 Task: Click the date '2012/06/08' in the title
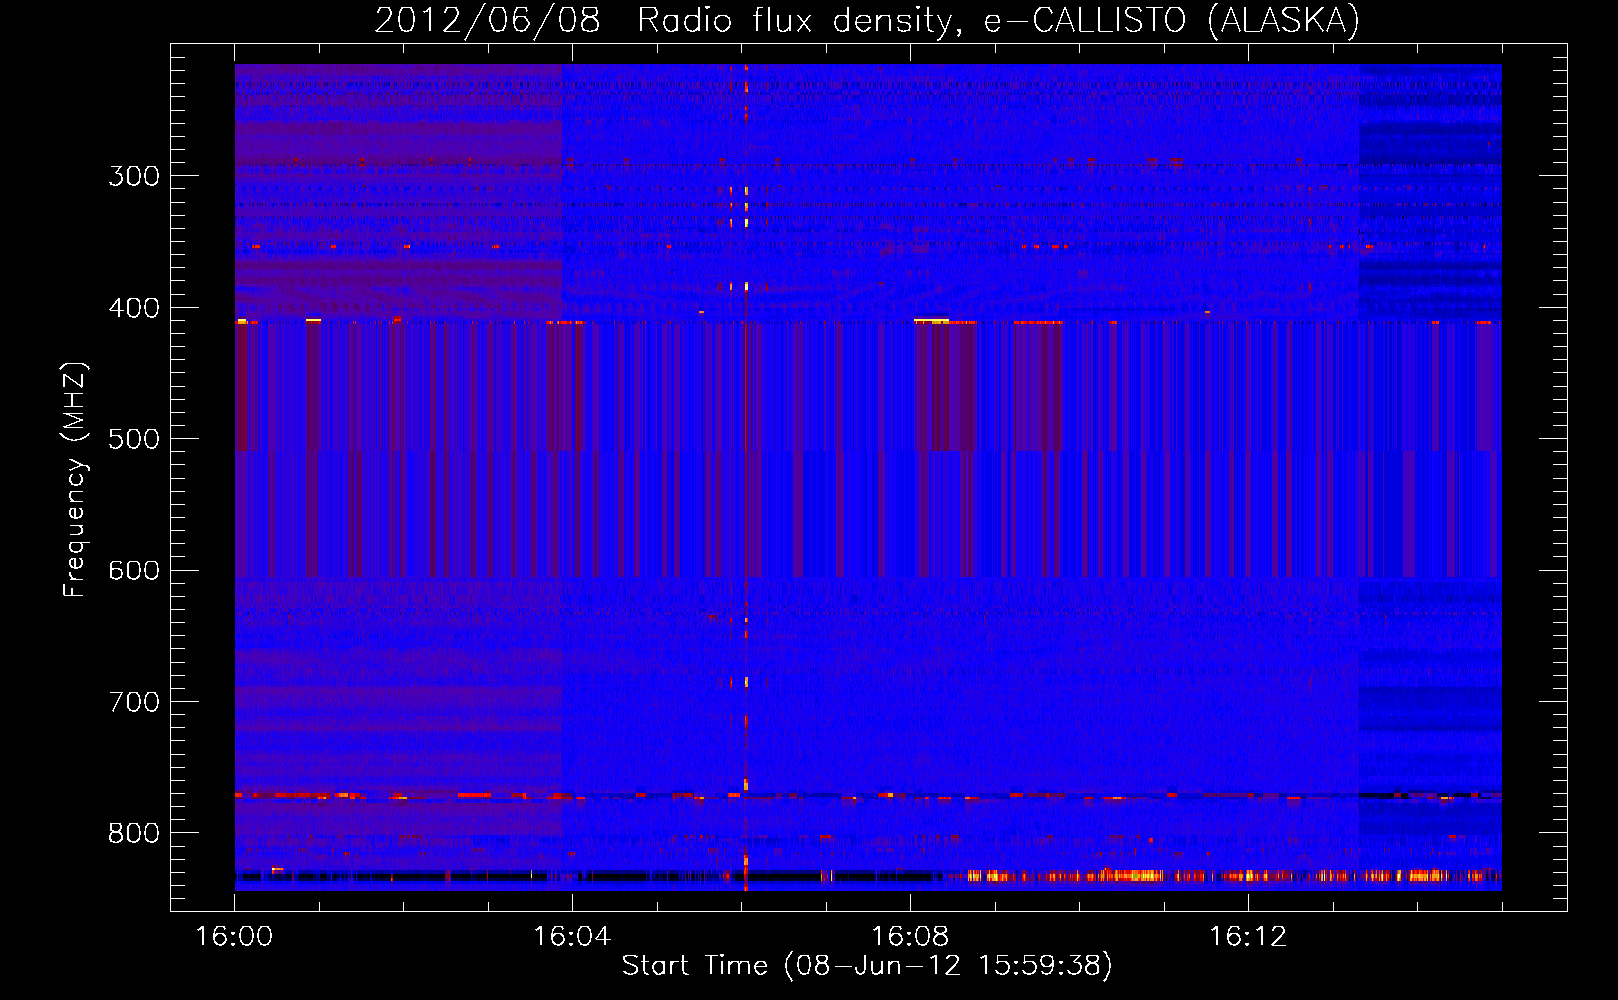pyautogui.click(x=487, y=20)
